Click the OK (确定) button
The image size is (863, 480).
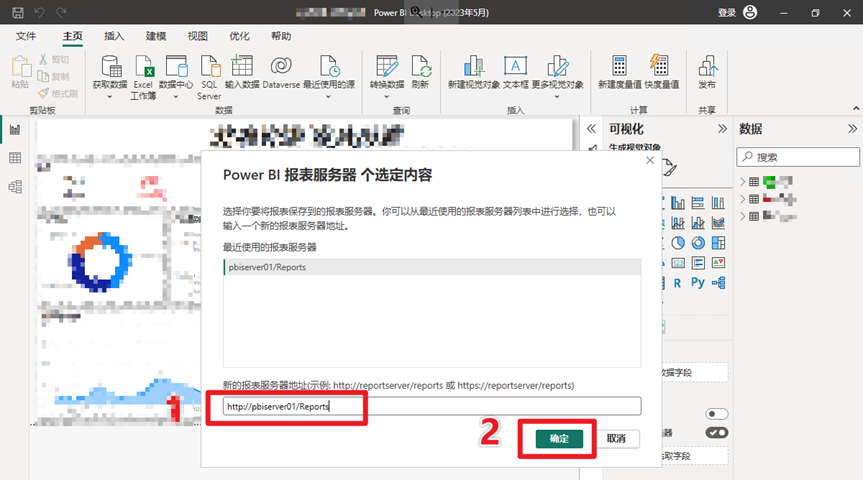coord(559,439)
